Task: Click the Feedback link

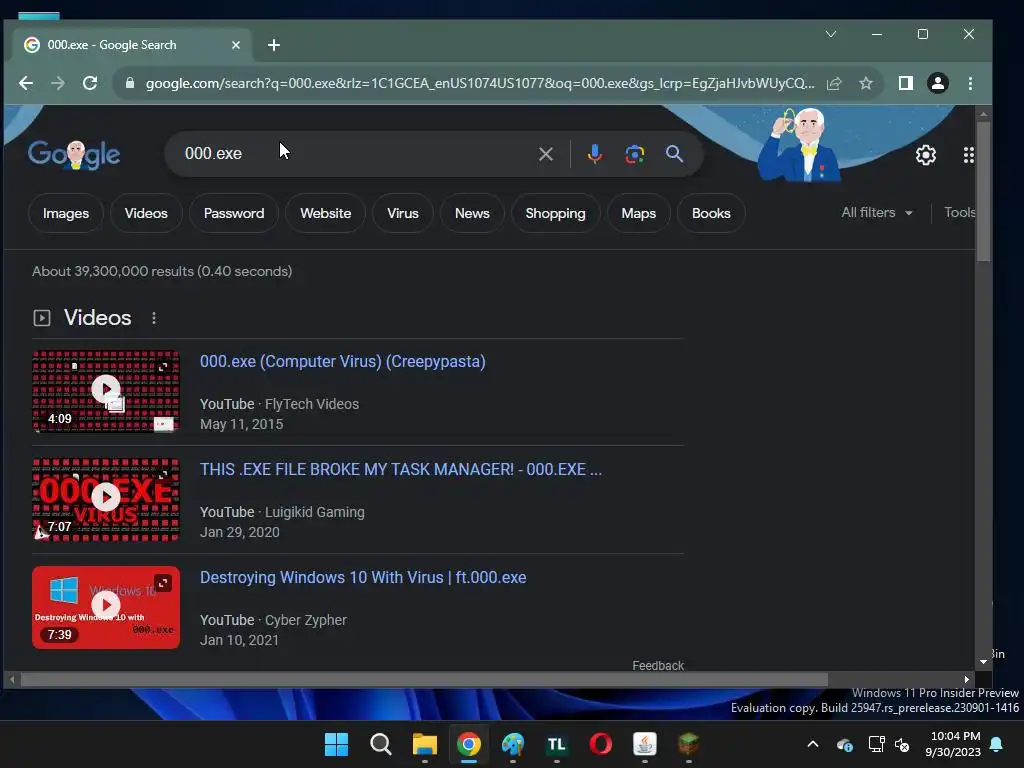Action: click(658, 665)
